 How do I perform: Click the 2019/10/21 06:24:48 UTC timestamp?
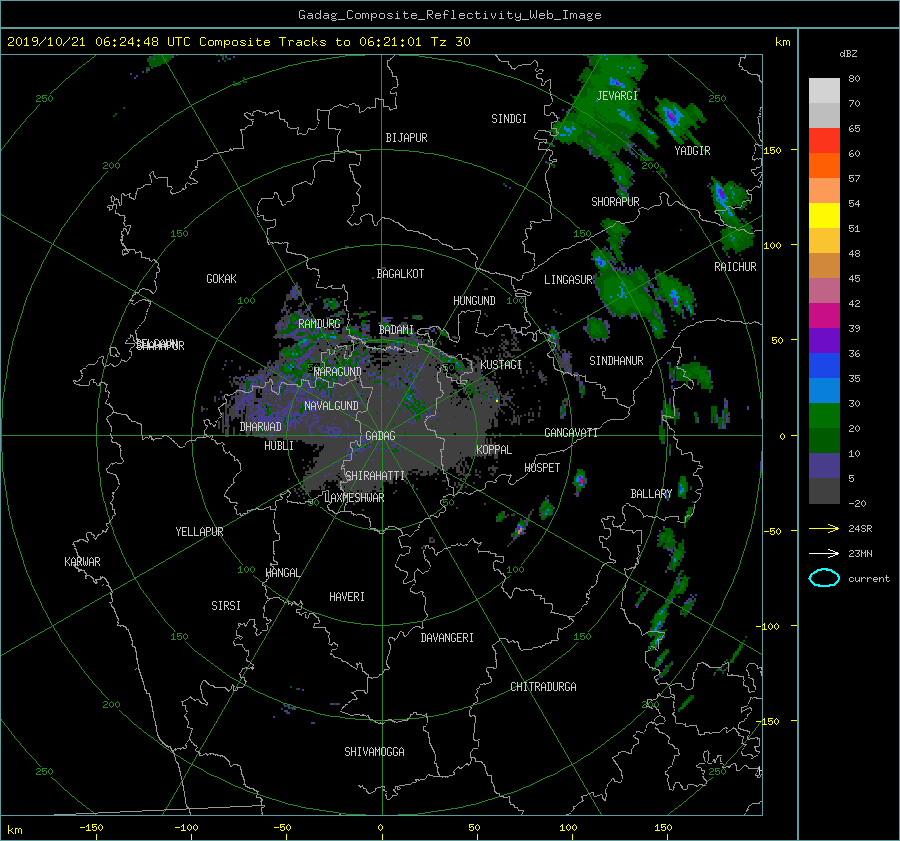99,42
